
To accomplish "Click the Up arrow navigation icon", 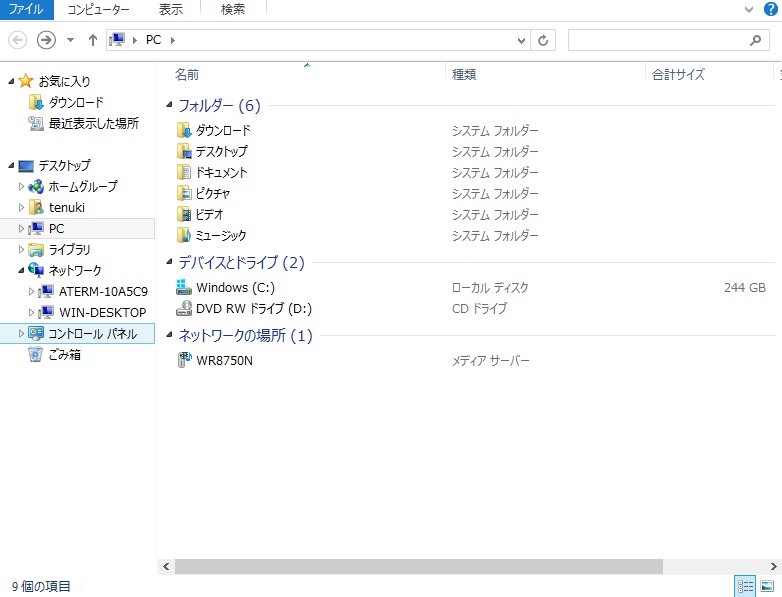I will point(93,40).
